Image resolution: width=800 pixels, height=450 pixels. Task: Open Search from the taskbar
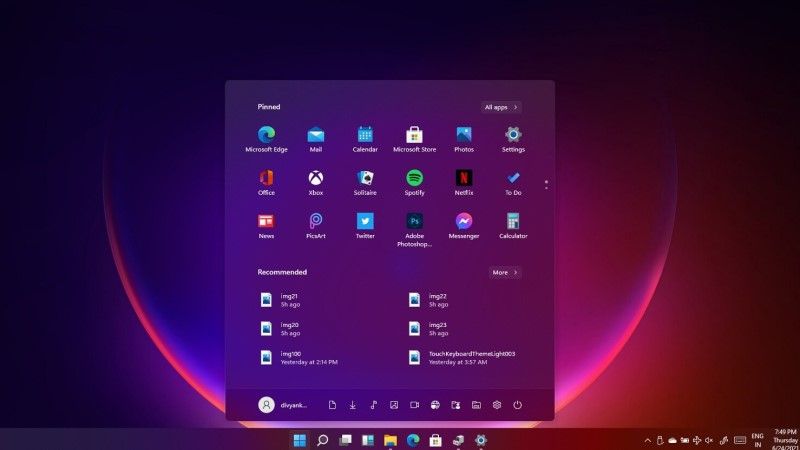(322, 440)
